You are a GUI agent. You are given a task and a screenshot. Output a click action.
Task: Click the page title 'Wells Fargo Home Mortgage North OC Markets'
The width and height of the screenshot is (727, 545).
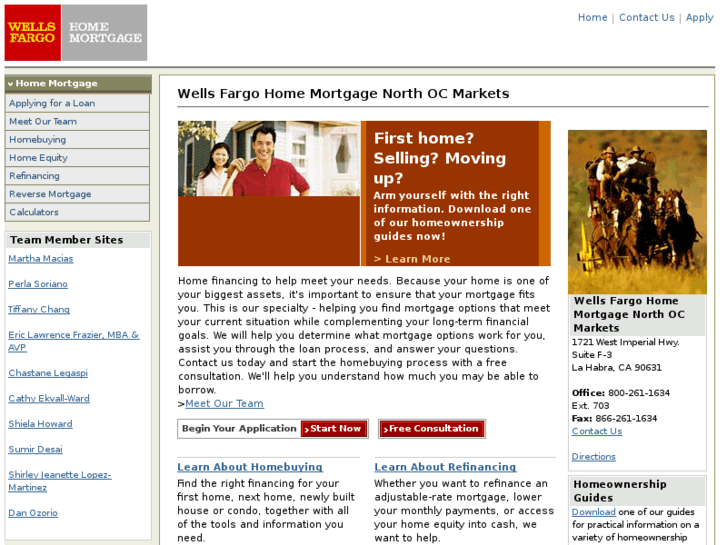click(x=343, y=94)
